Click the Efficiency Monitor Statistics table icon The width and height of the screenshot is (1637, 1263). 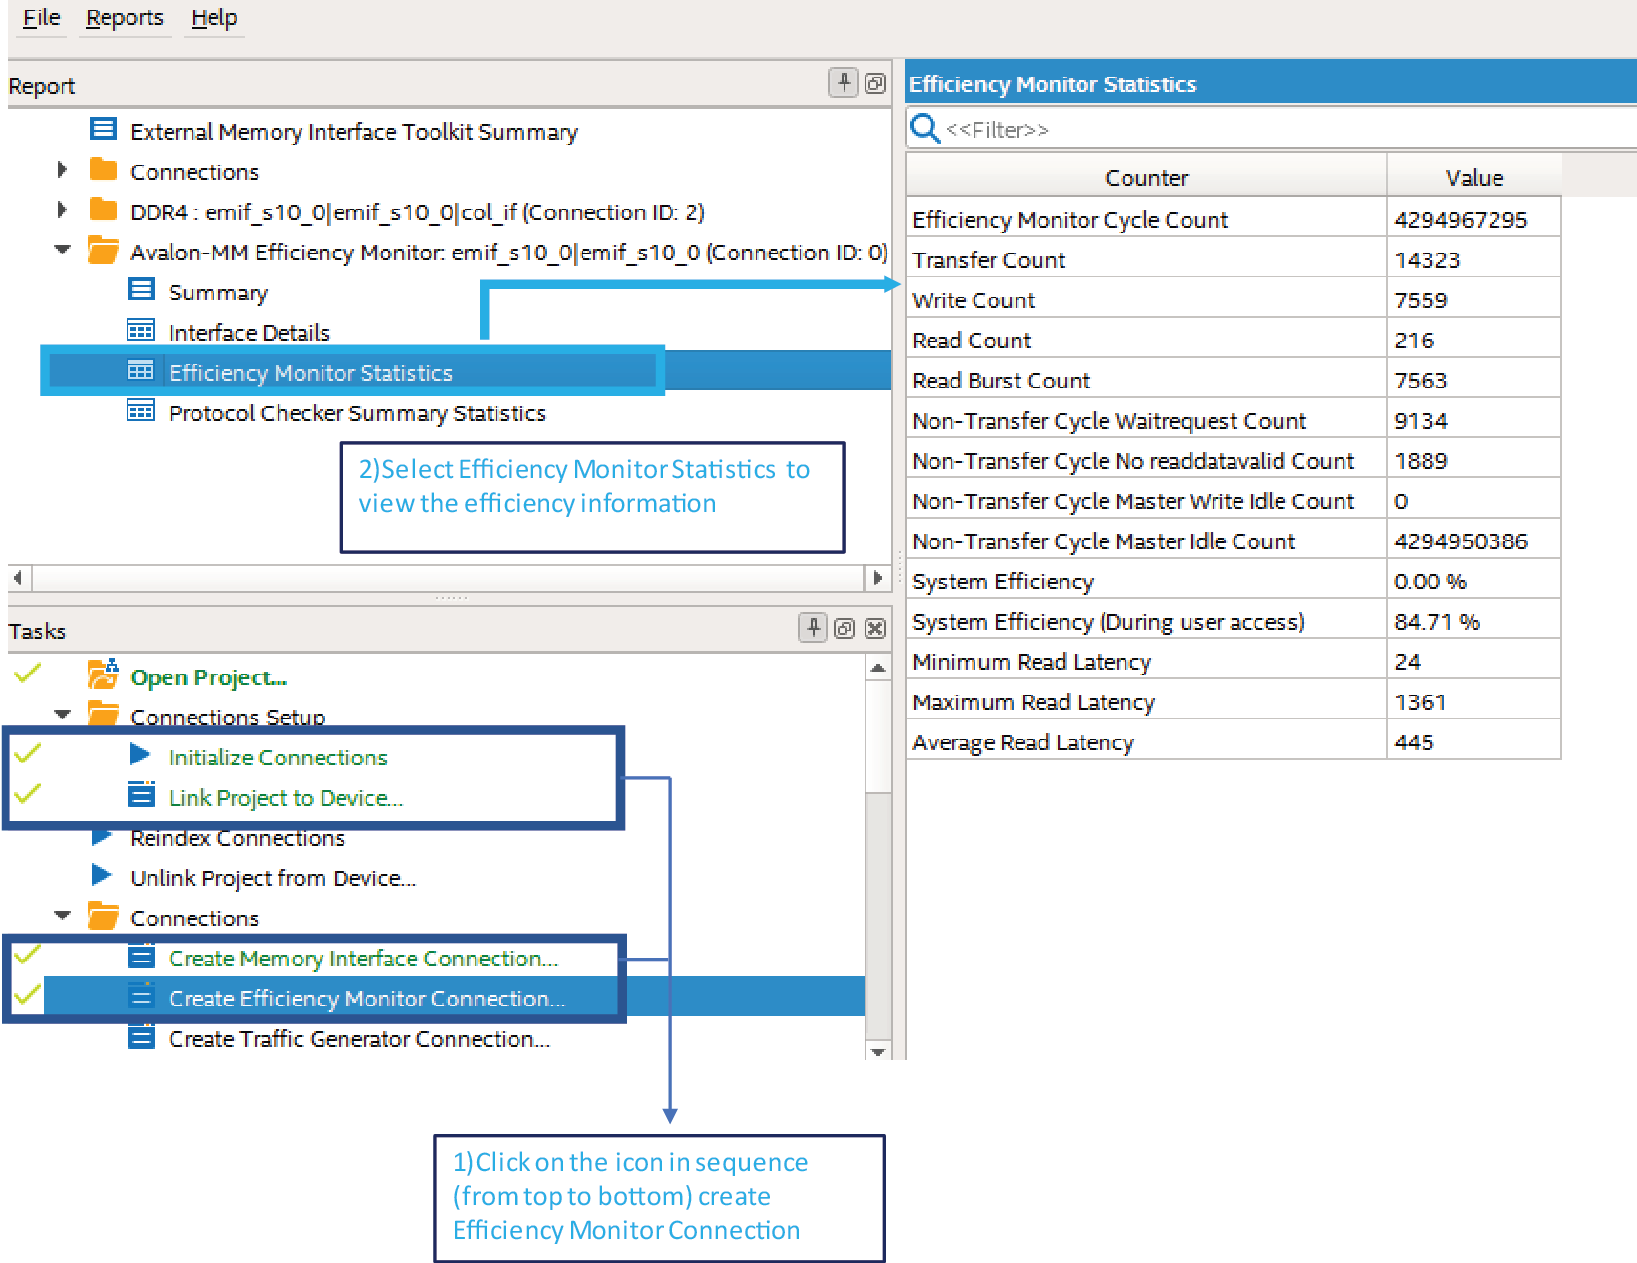[141, 371]
